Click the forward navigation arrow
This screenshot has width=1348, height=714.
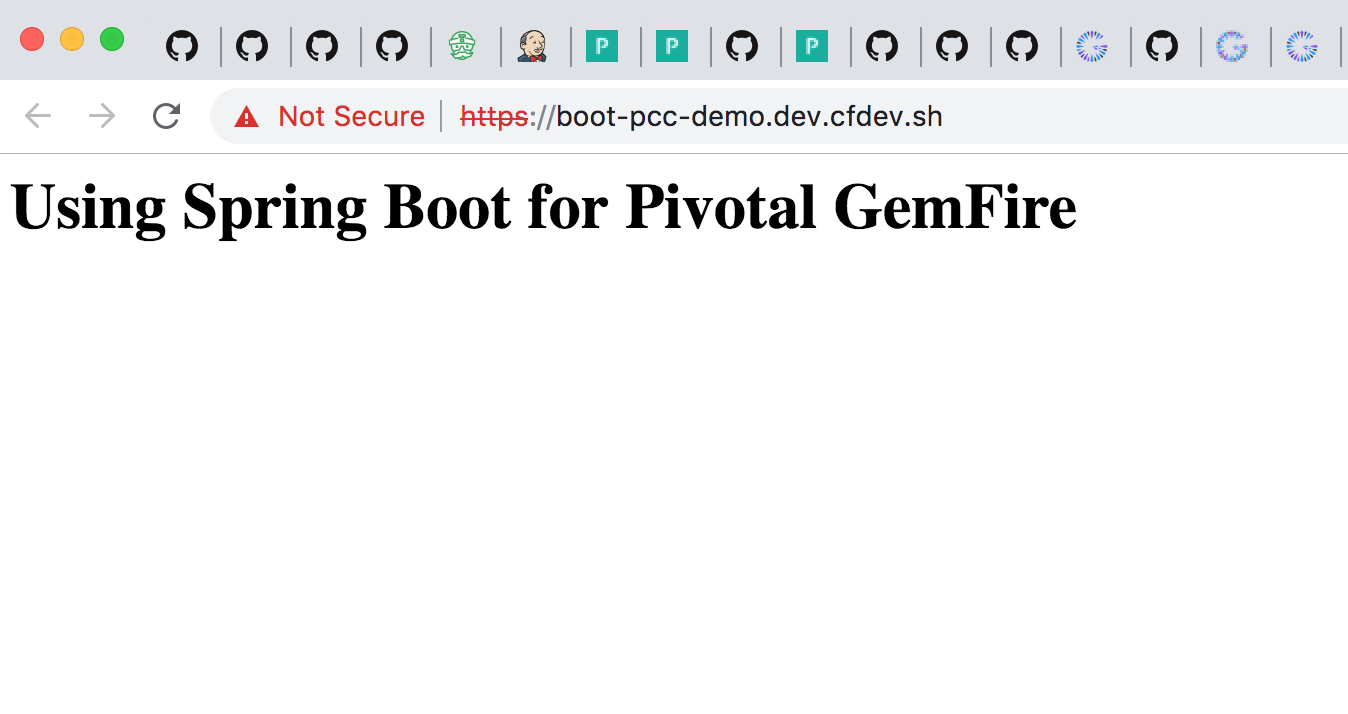[x=102, y=116]
